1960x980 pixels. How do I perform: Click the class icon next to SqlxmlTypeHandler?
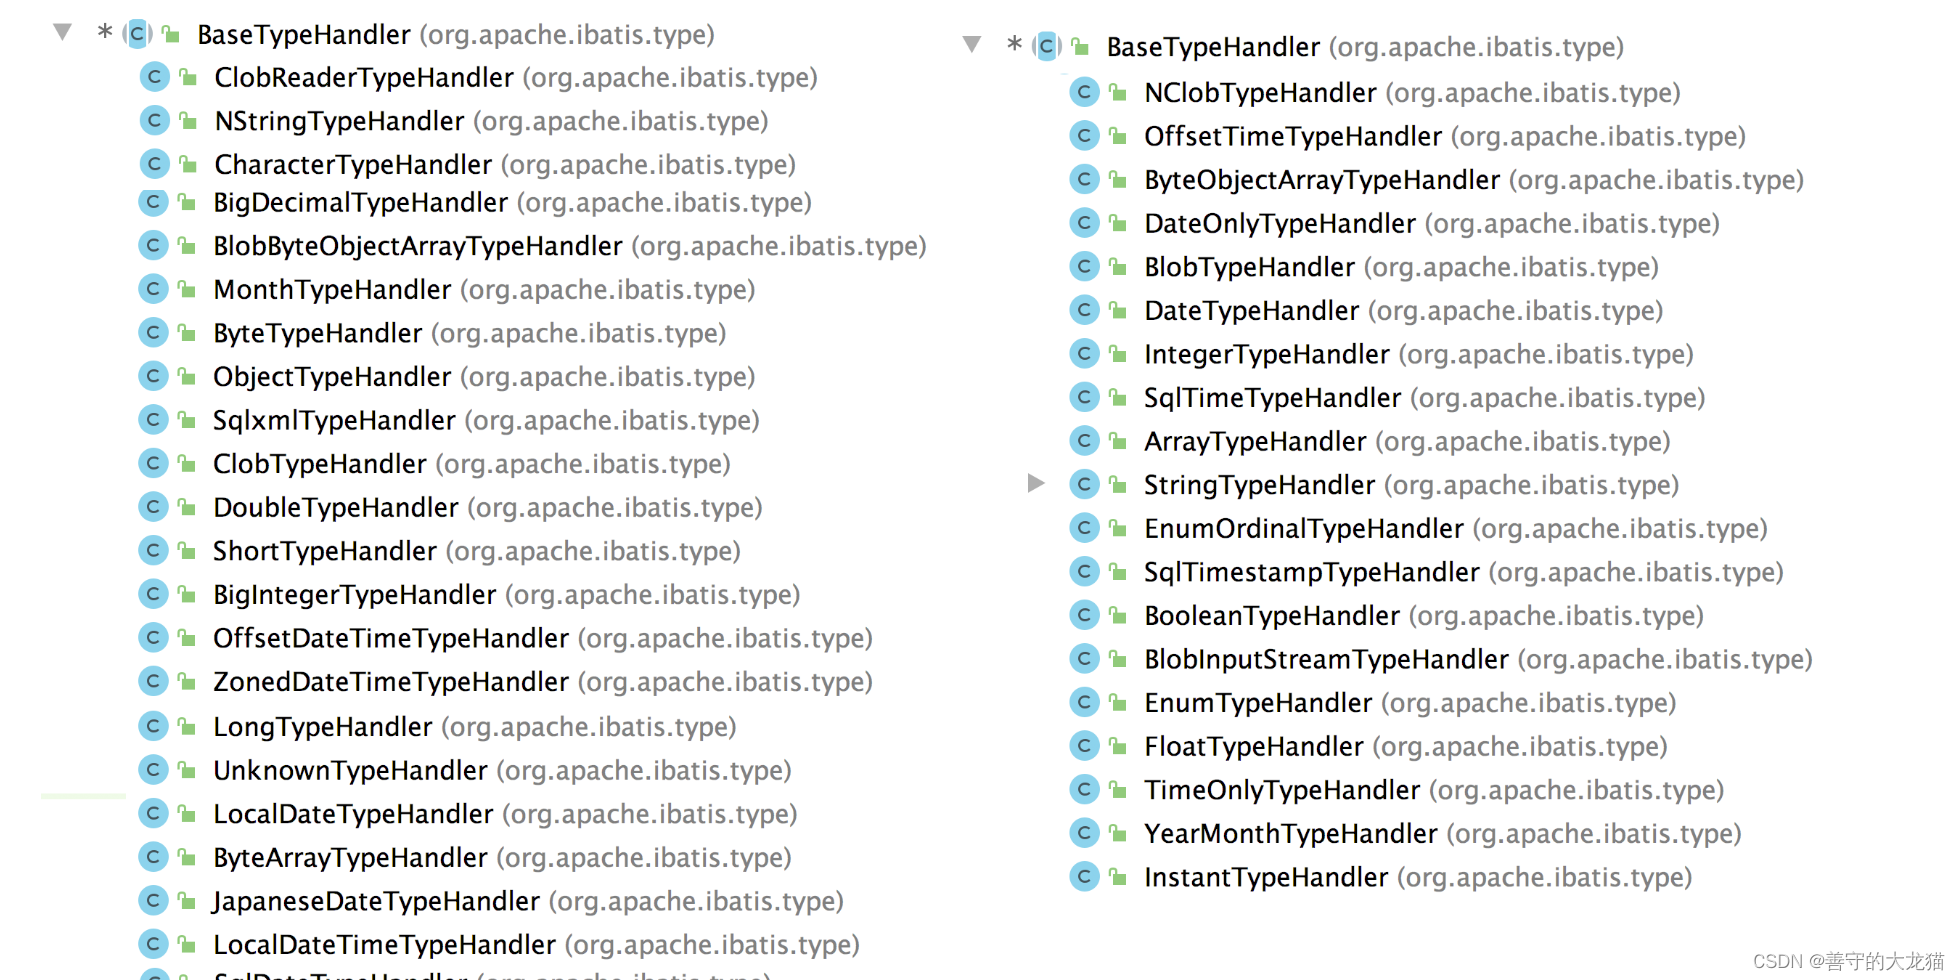point(153,419)
